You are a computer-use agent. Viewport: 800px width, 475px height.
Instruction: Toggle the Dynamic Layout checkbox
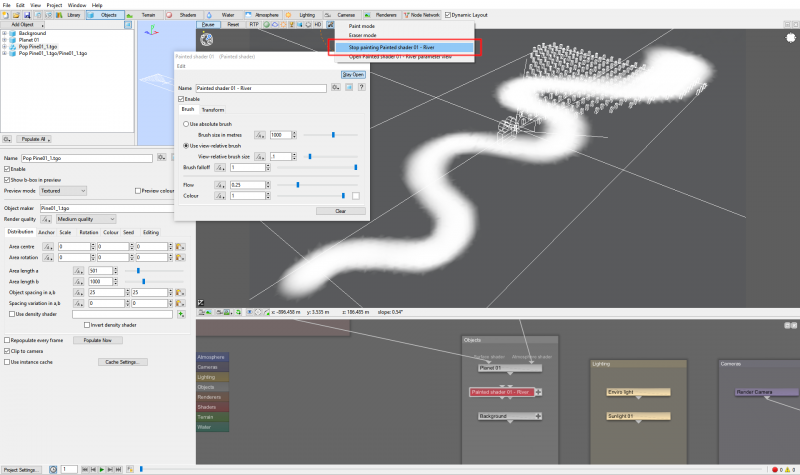point(447,15)
